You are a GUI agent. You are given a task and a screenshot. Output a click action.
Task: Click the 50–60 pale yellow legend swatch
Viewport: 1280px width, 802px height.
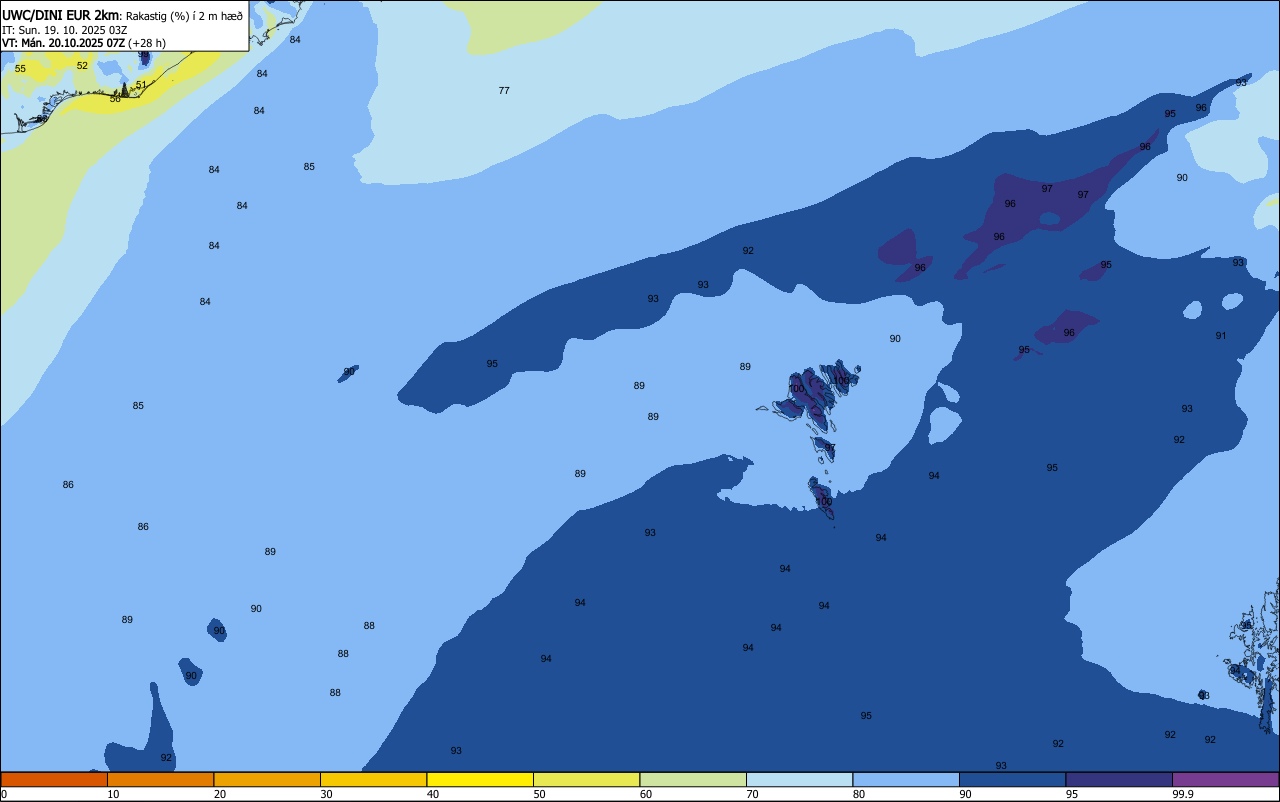click(x=586, y=779)
